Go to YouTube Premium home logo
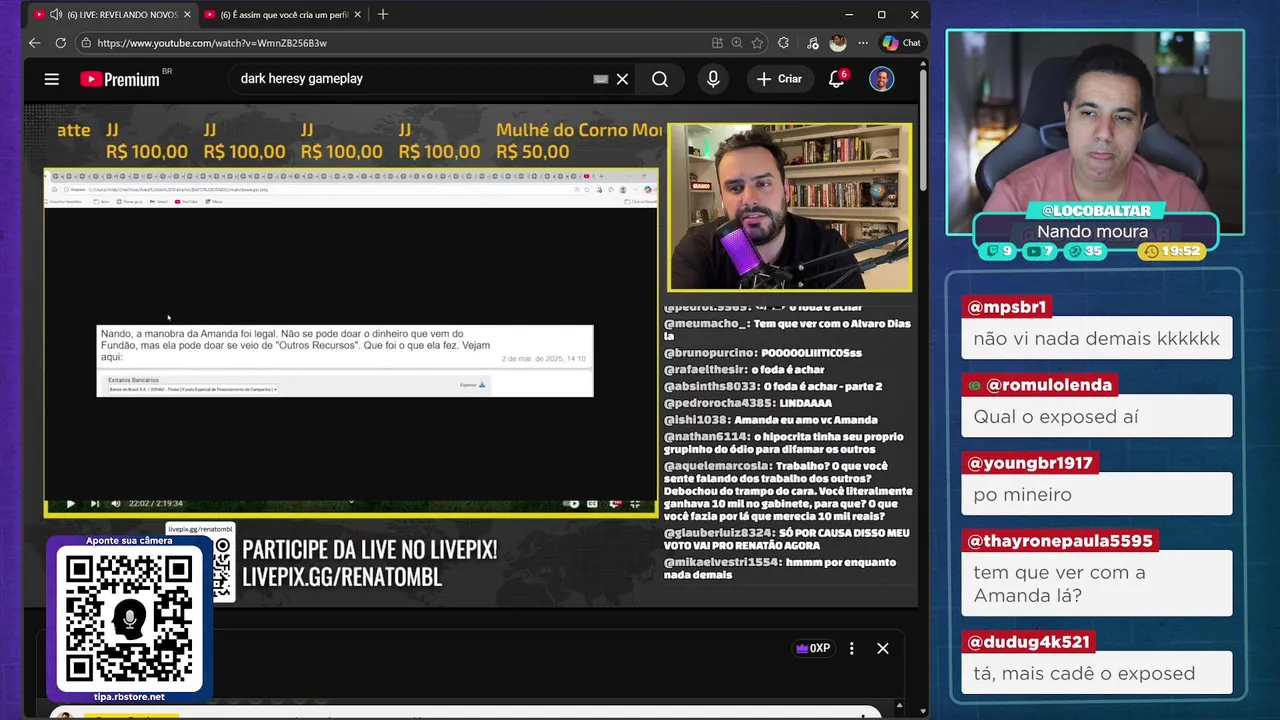1280x720 pixels. 120,79
